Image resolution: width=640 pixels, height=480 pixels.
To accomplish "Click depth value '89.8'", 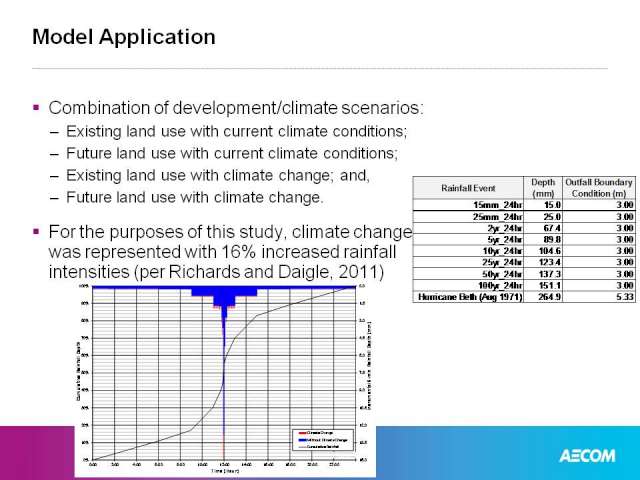I will [x=552, y=240].
